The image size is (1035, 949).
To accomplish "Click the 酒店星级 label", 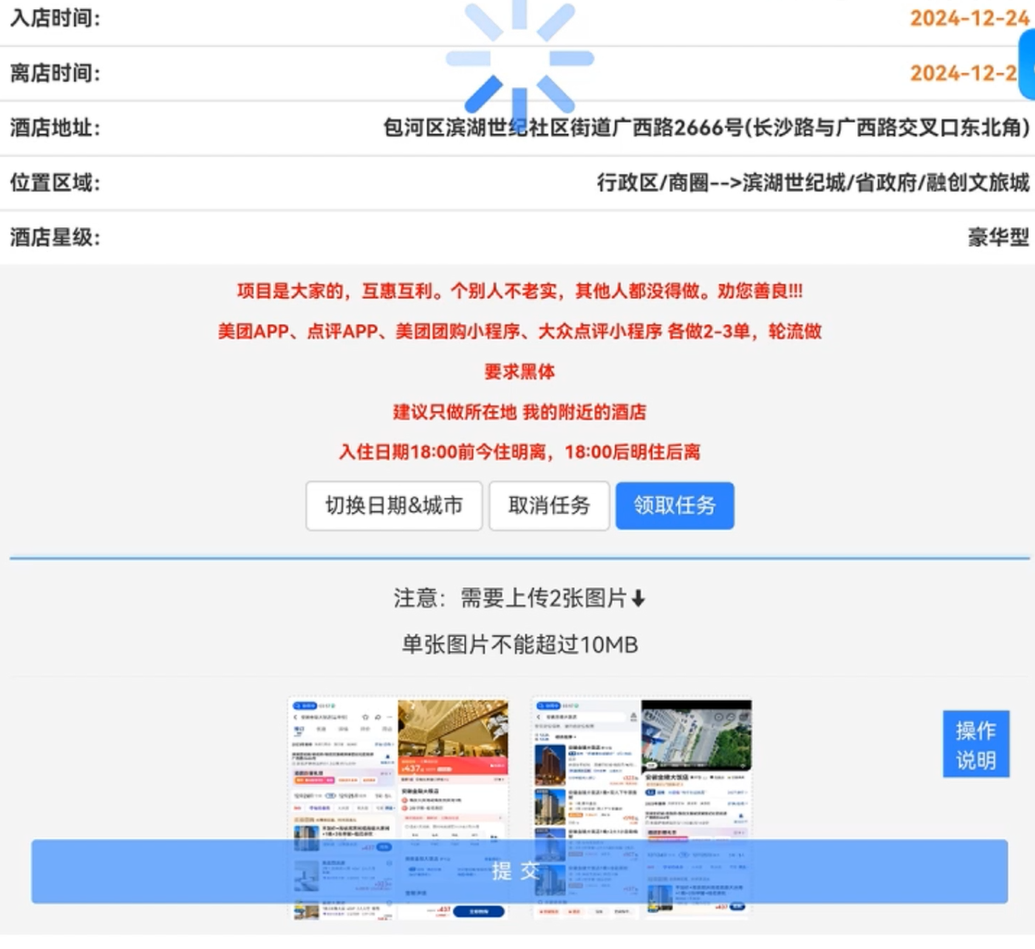I will [55, 237].
